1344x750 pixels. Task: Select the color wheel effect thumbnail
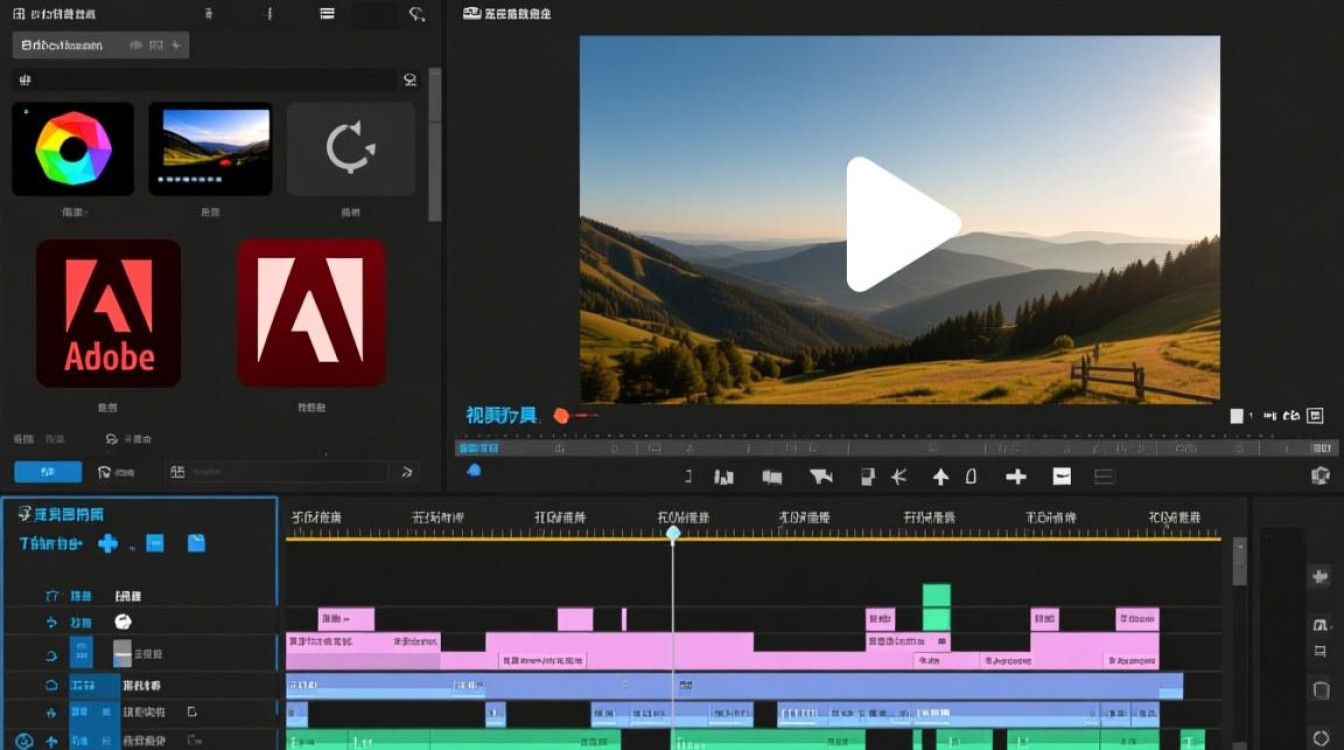73,149
